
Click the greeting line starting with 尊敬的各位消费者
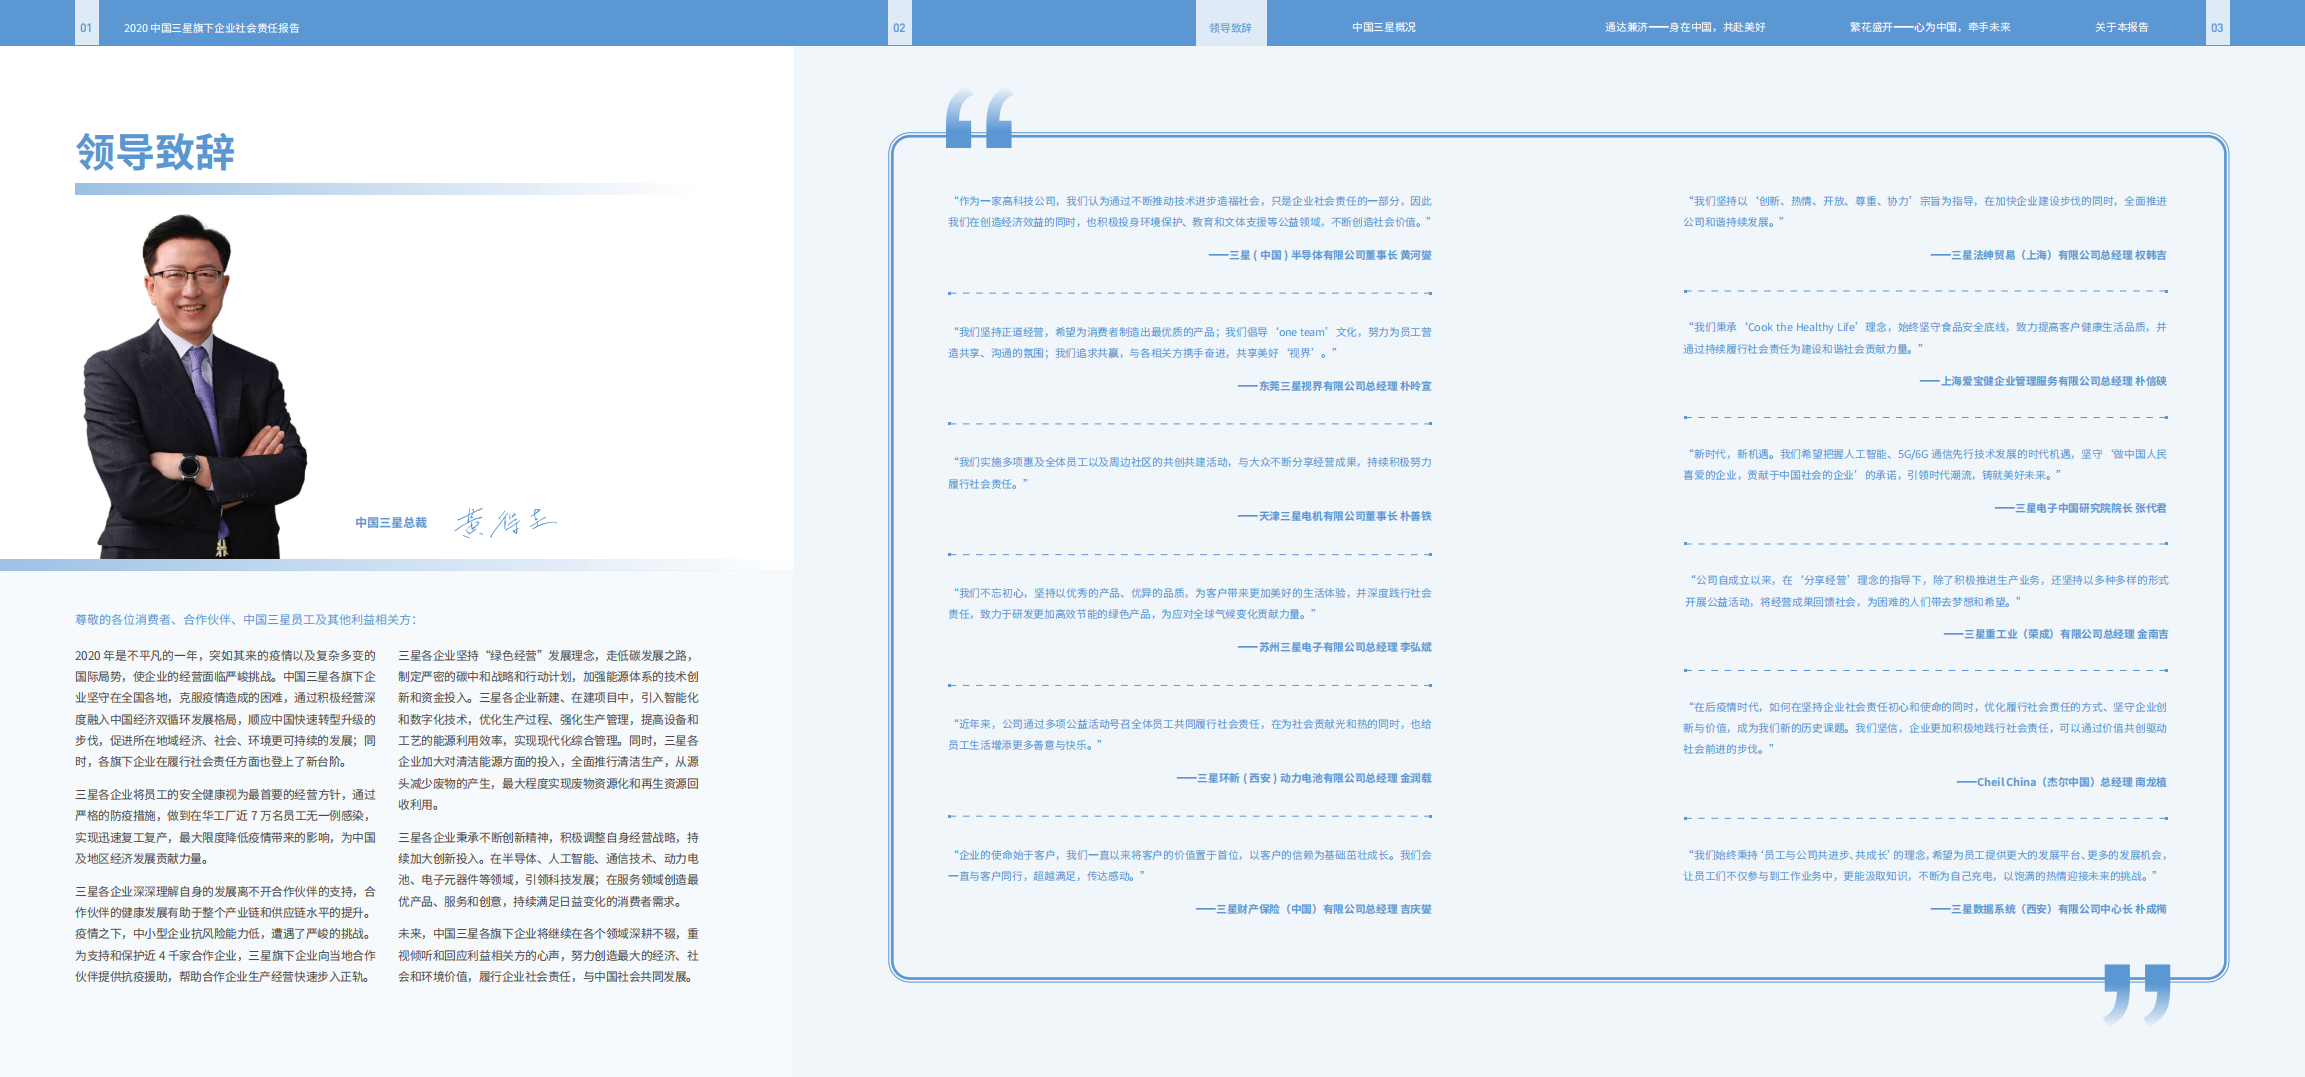[246, 620]
